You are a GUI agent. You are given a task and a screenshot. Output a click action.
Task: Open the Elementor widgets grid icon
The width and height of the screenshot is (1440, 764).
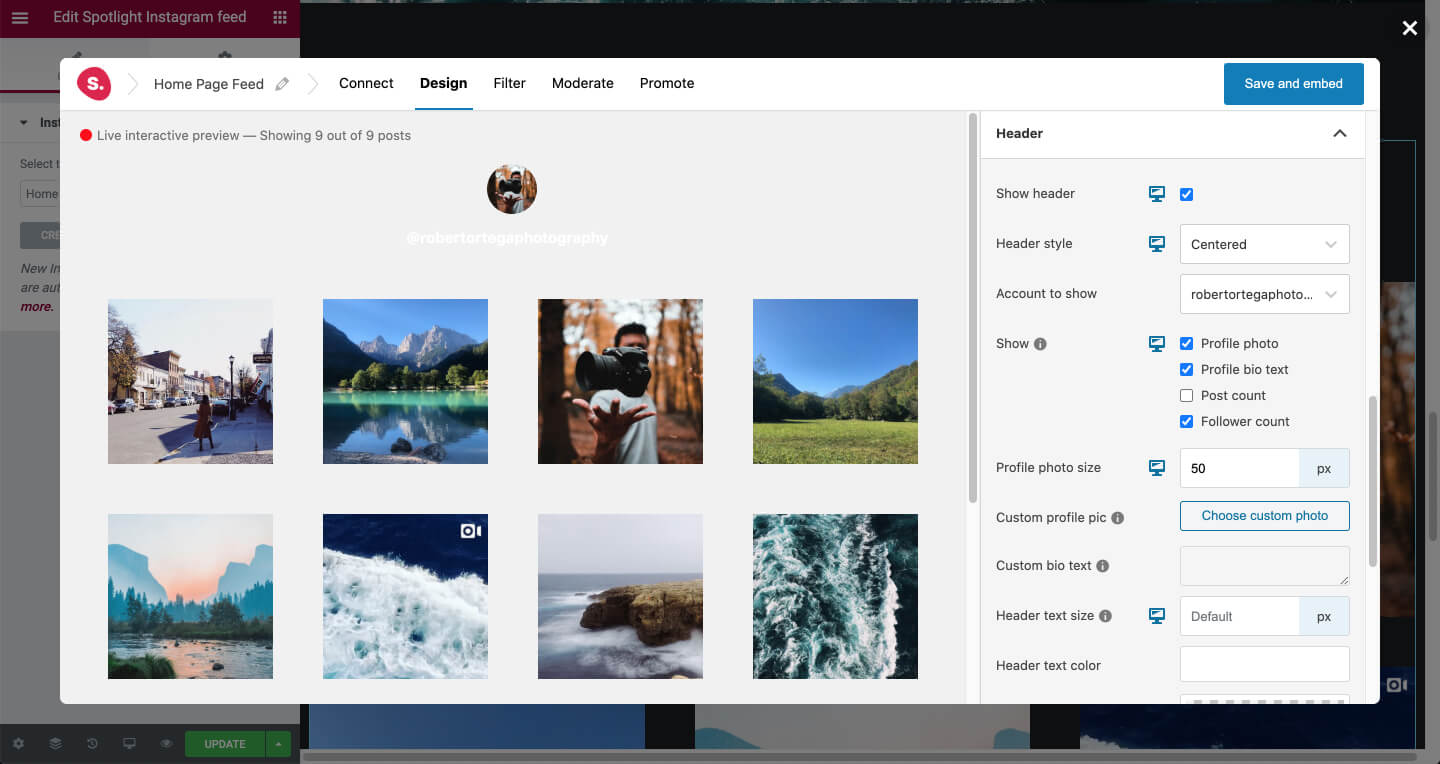coord(280,18)
